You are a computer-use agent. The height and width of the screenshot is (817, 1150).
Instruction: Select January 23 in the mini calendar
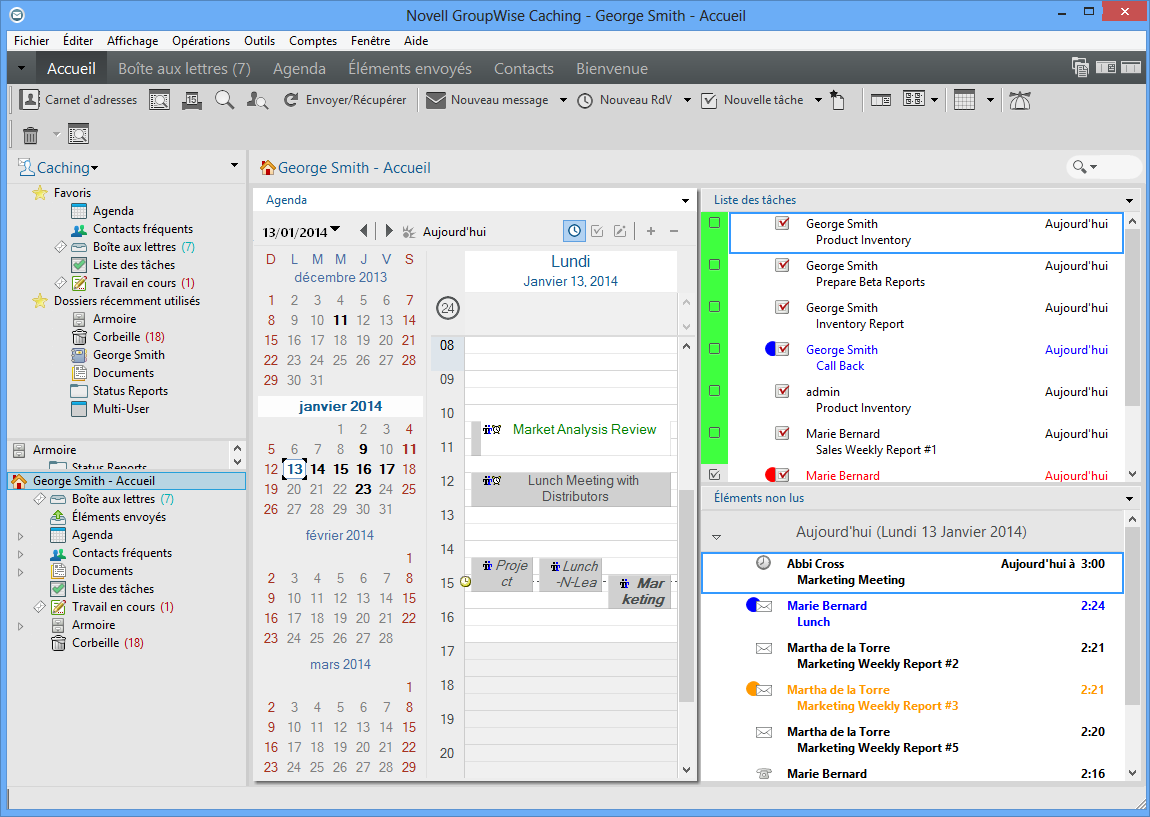[x=363, y=489]
